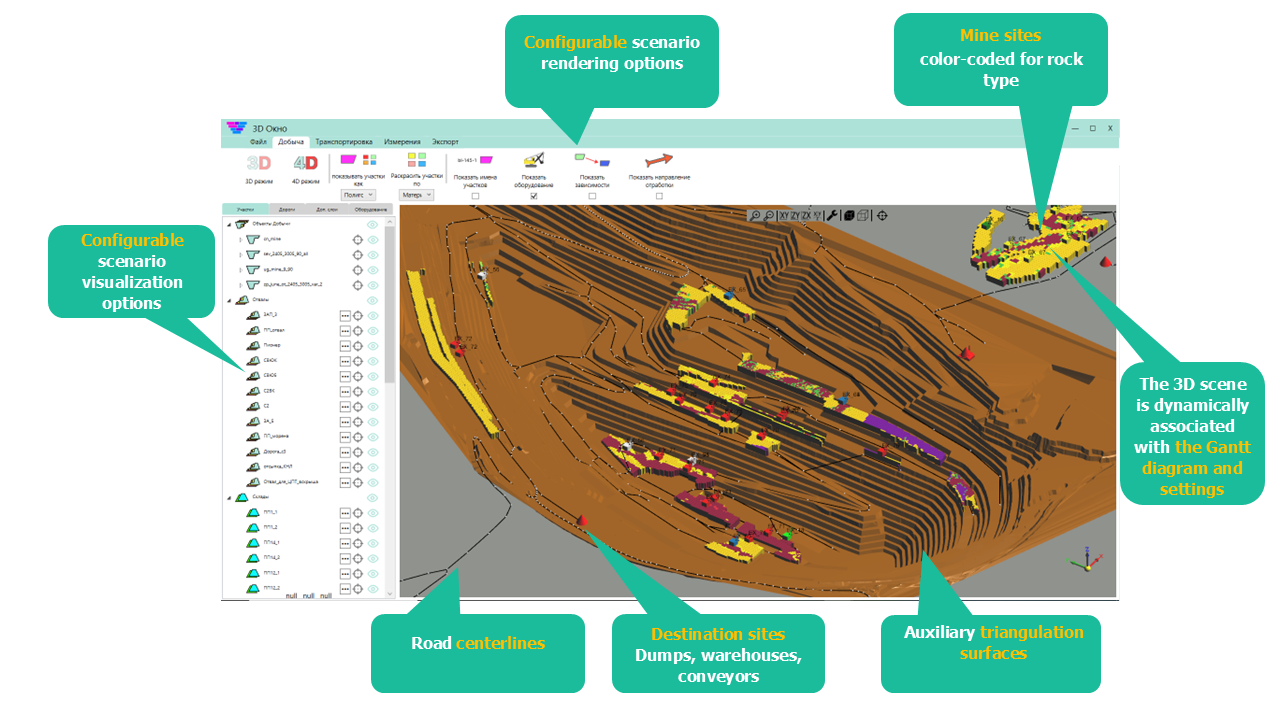Activate 4D режим mode
The height and width of the screenshot is (720, 1280).
[305, 165]
